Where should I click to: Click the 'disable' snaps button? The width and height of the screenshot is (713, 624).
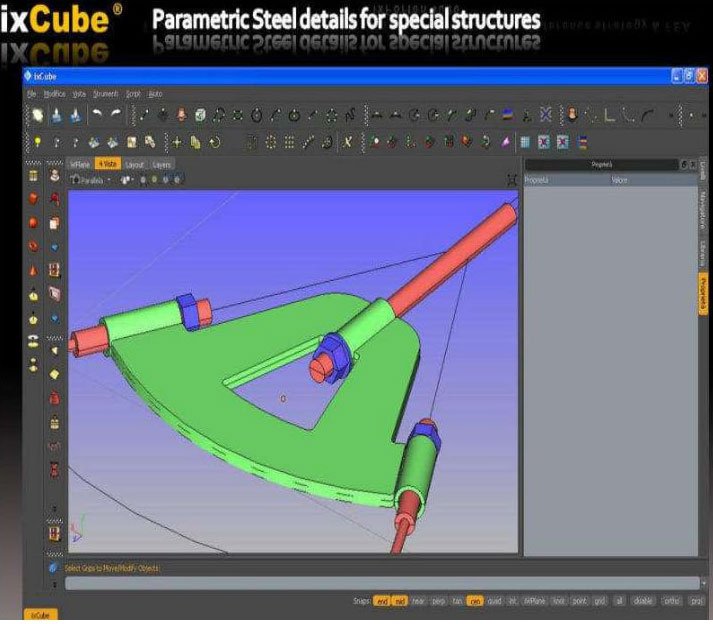click(x=641, y=601)
